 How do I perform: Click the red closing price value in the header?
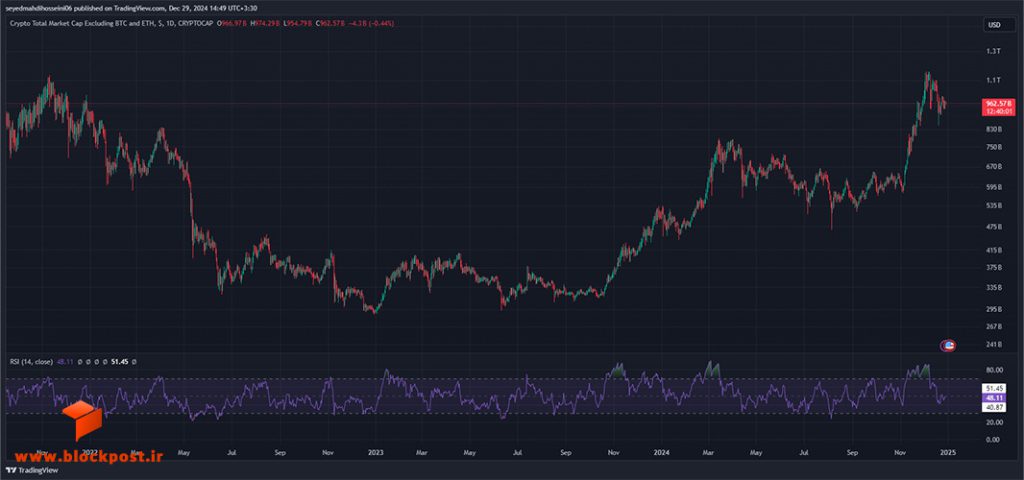pos(330,24)
